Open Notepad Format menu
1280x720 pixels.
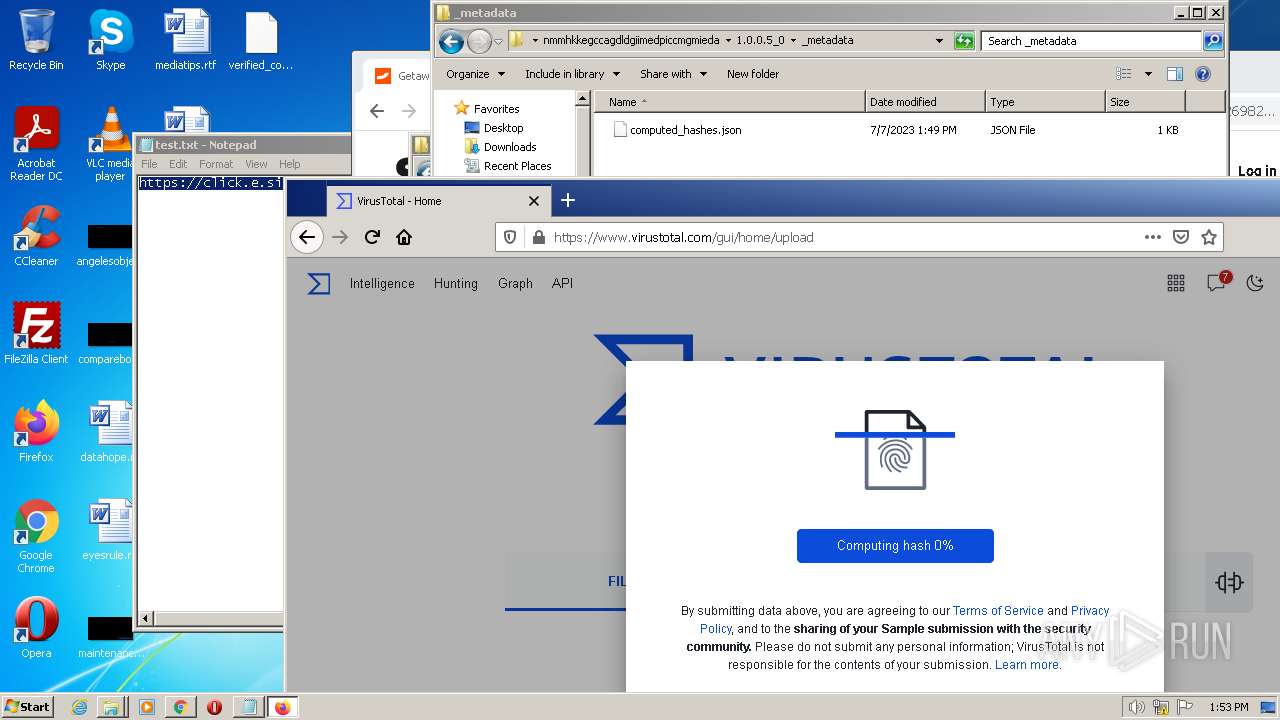click(x=216, y=164)
